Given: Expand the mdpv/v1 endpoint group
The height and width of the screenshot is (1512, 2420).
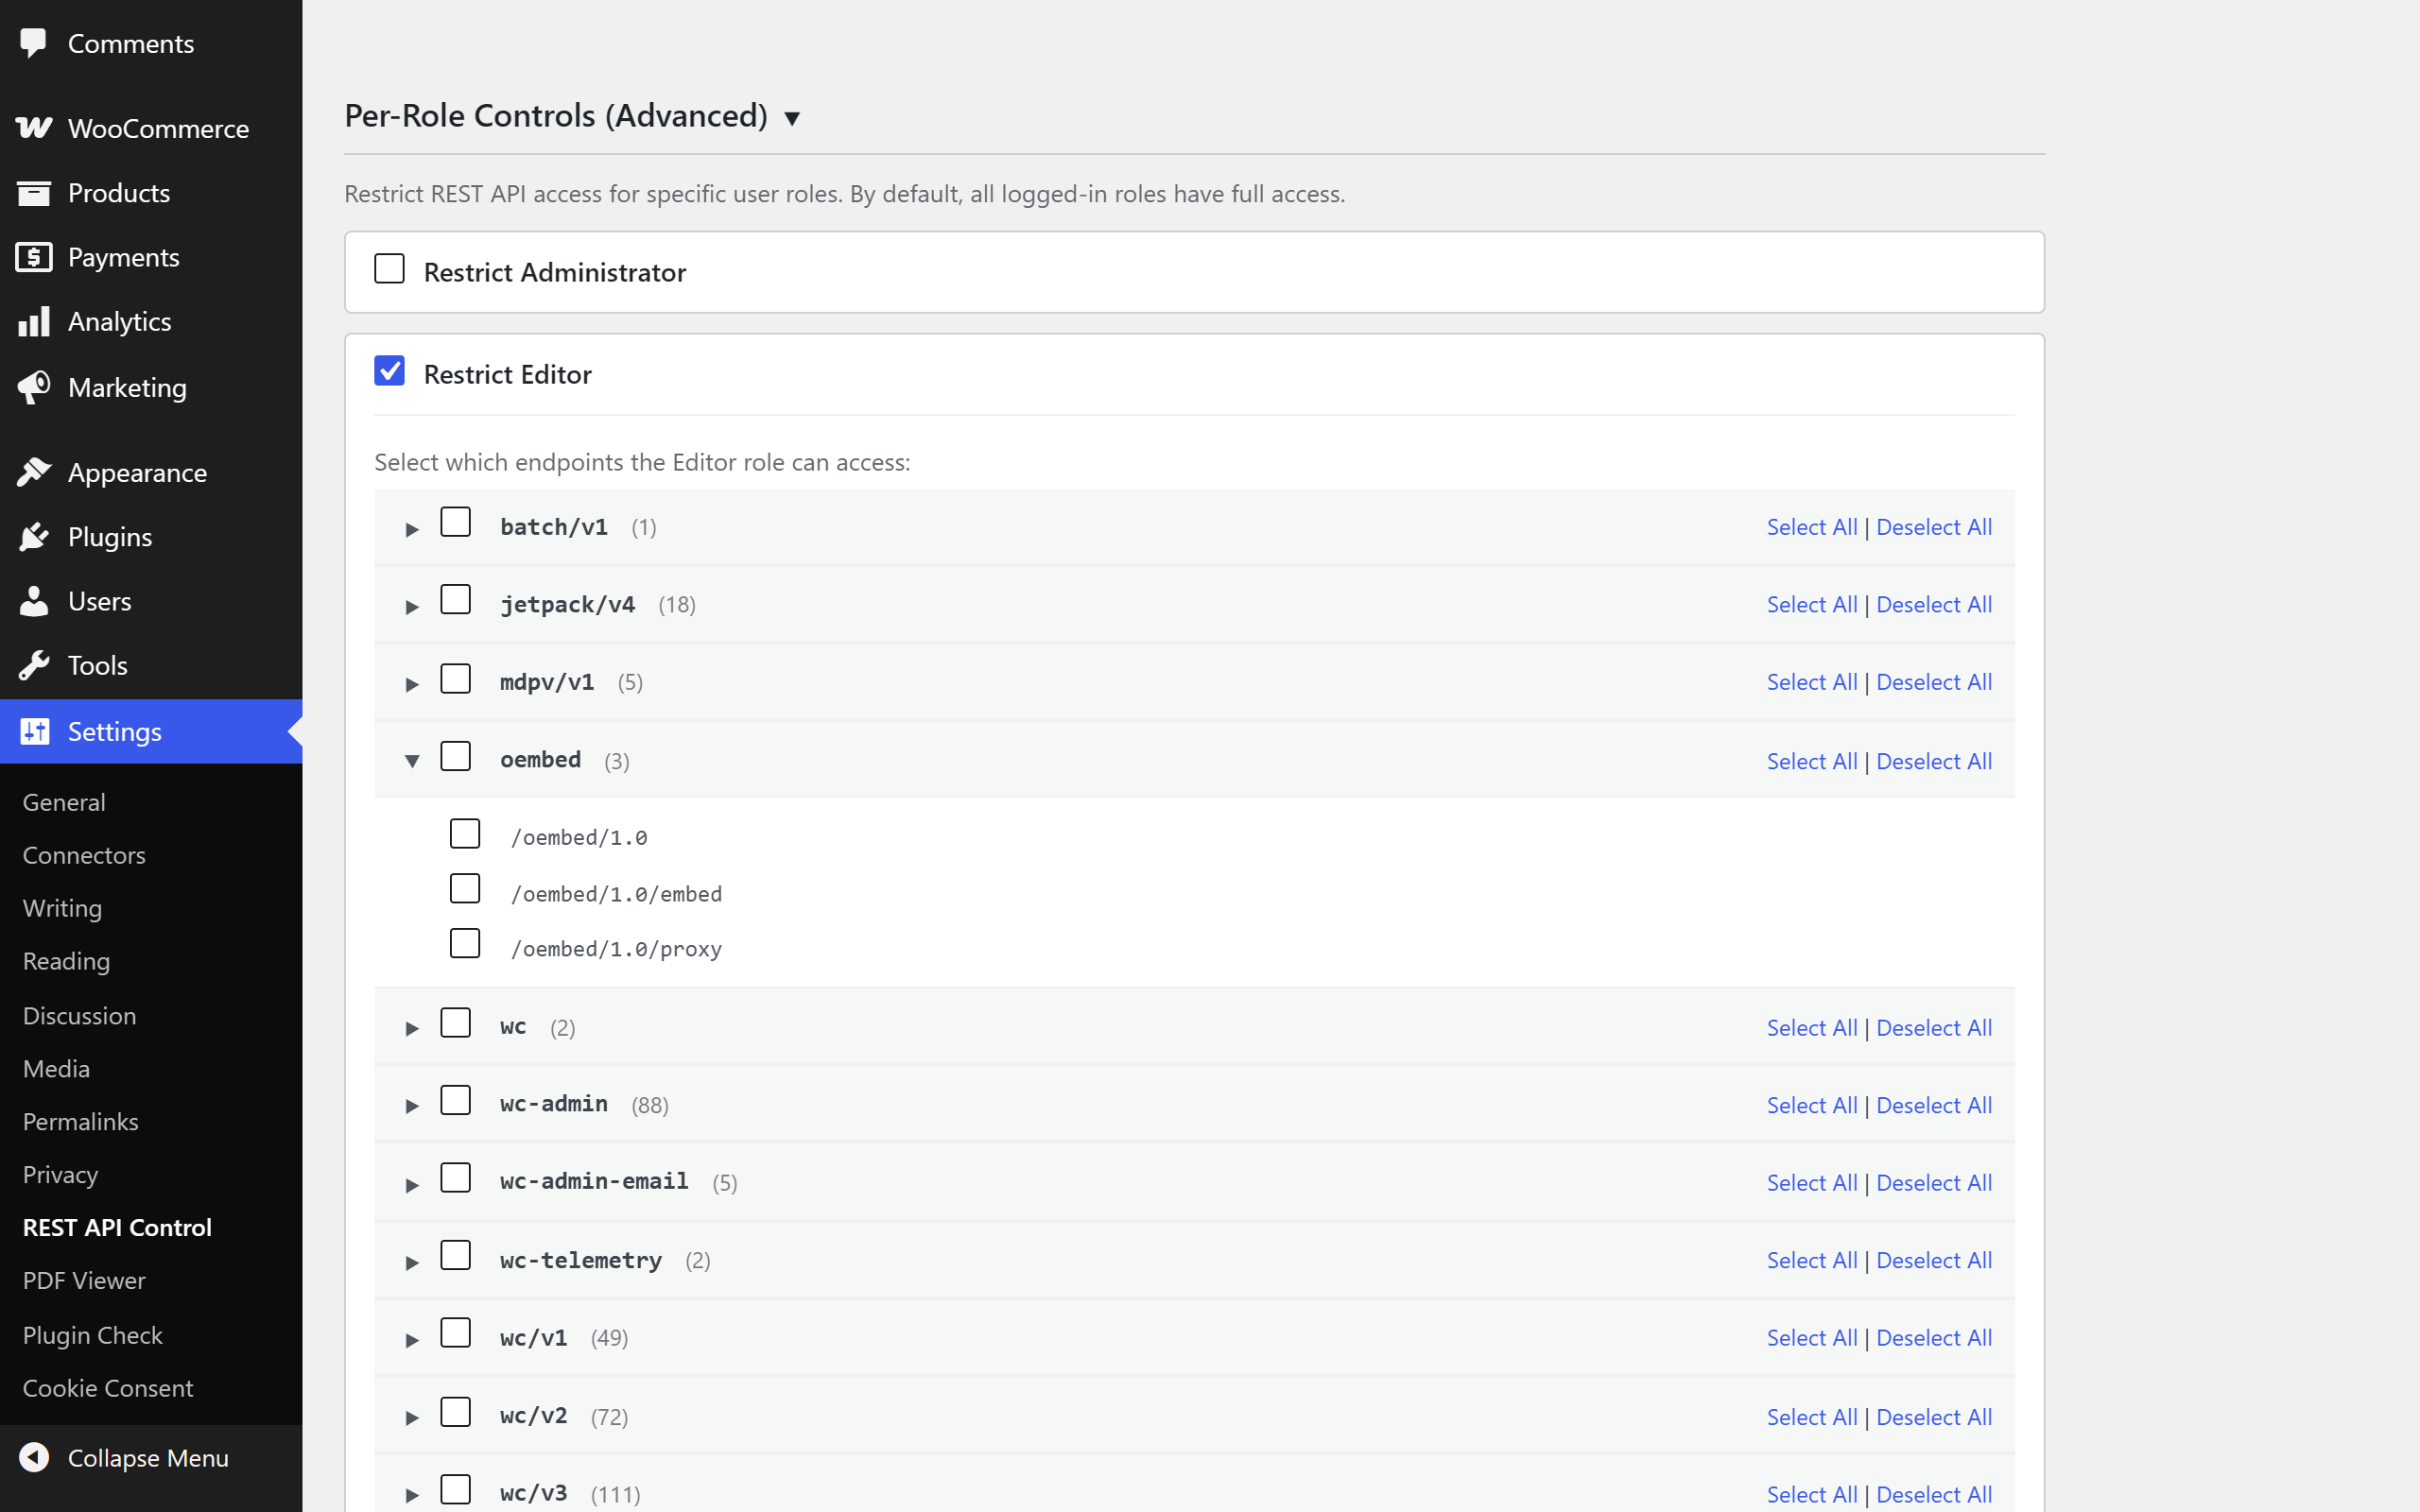Looking at the screenshot, I should tap(411, 685).
